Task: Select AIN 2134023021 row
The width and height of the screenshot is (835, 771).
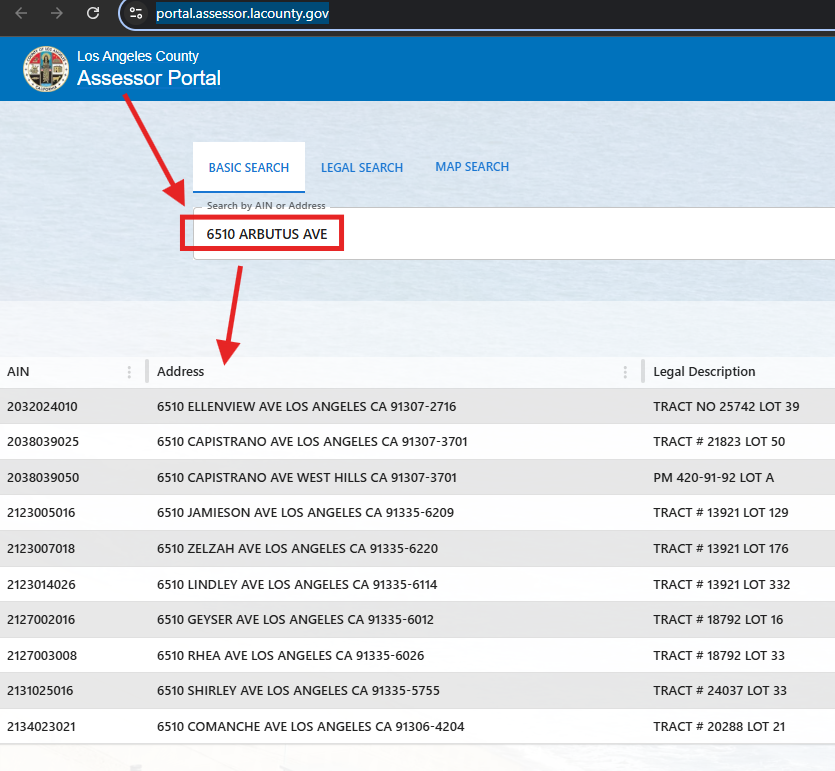Action: click(42, 727)
